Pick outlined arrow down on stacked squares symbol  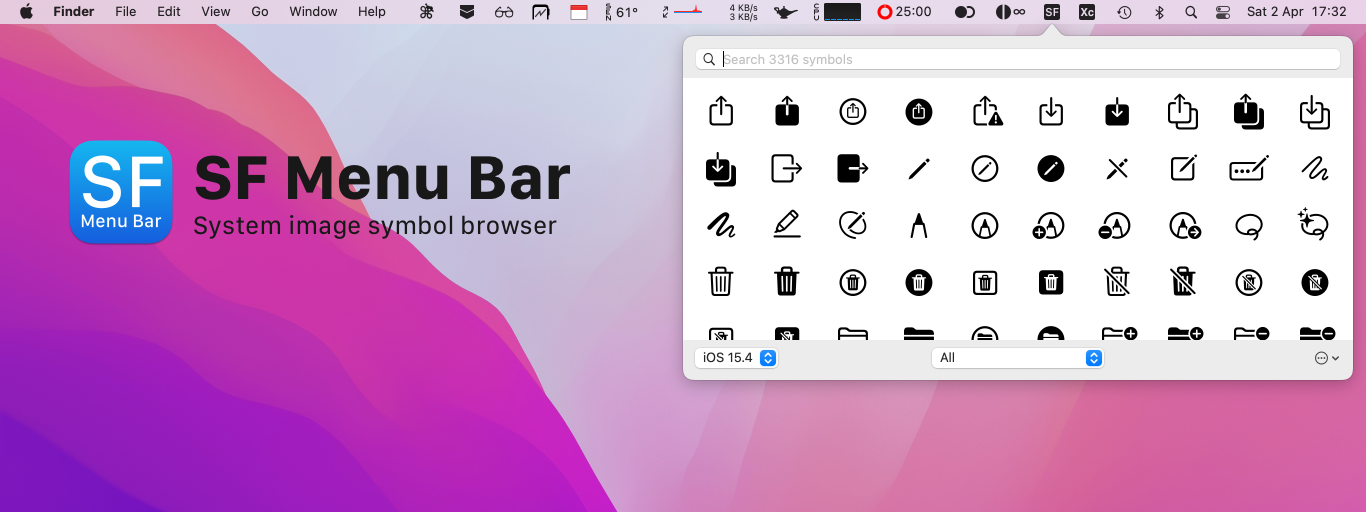pyautogui.click(x=1315, y=111)
